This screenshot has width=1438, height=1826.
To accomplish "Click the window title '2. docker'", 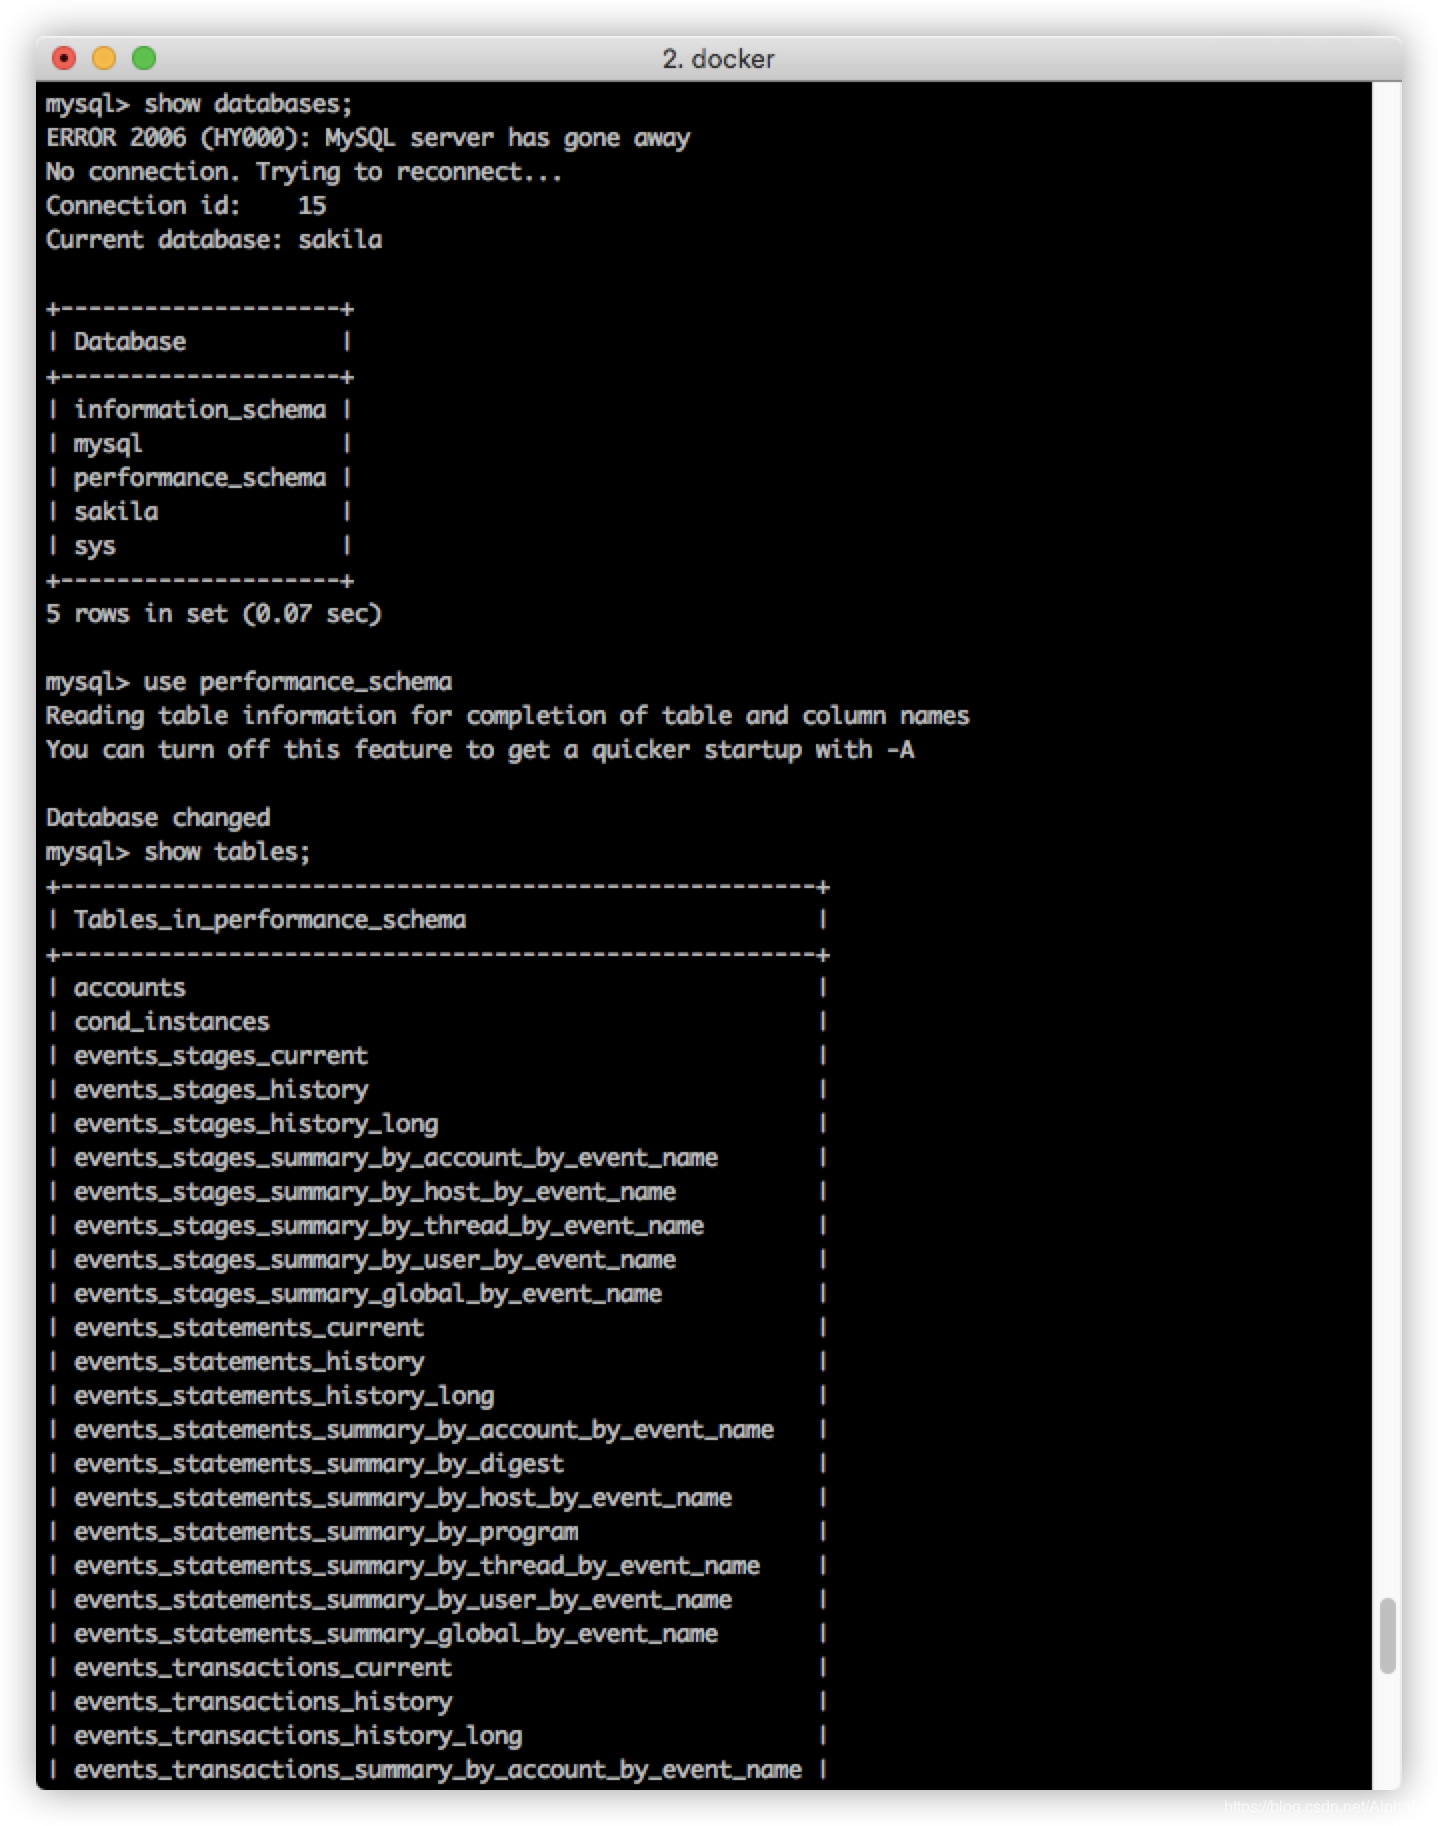I will click(x=718, y=59).
